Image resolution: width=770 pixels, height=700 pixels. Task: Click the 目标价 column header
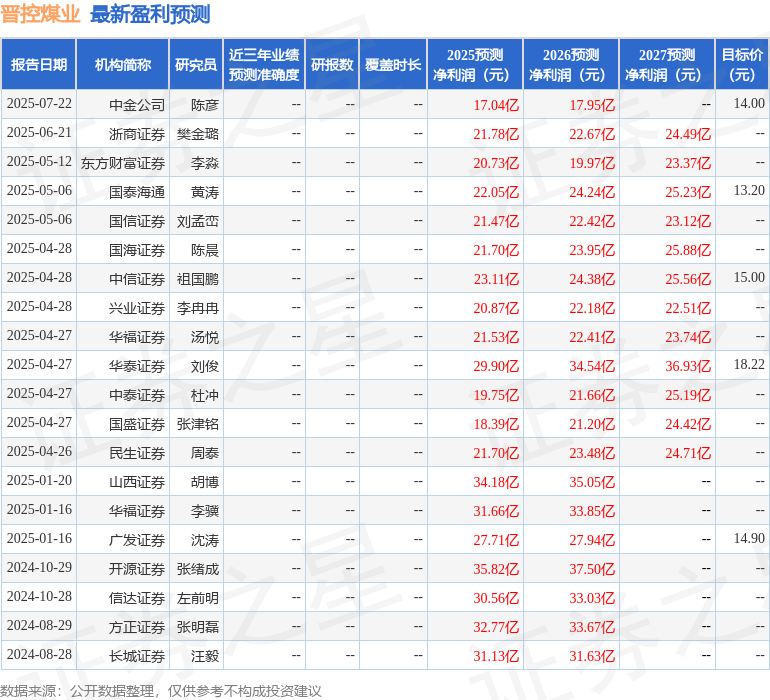[x=742, y=64]
